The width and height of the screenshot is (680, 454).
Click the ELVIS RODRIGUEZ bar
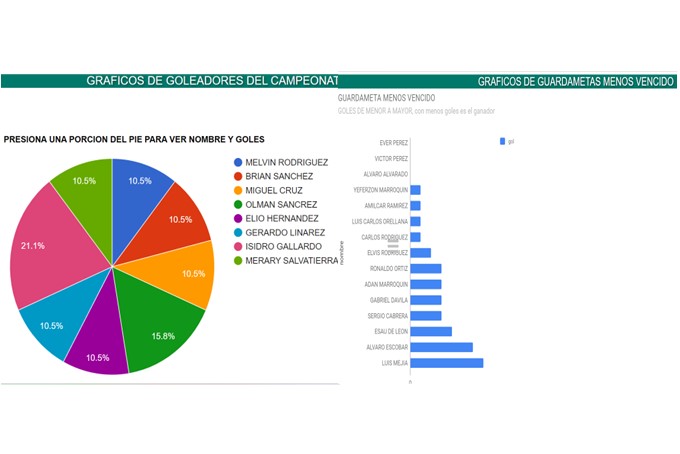coord(421,253)
